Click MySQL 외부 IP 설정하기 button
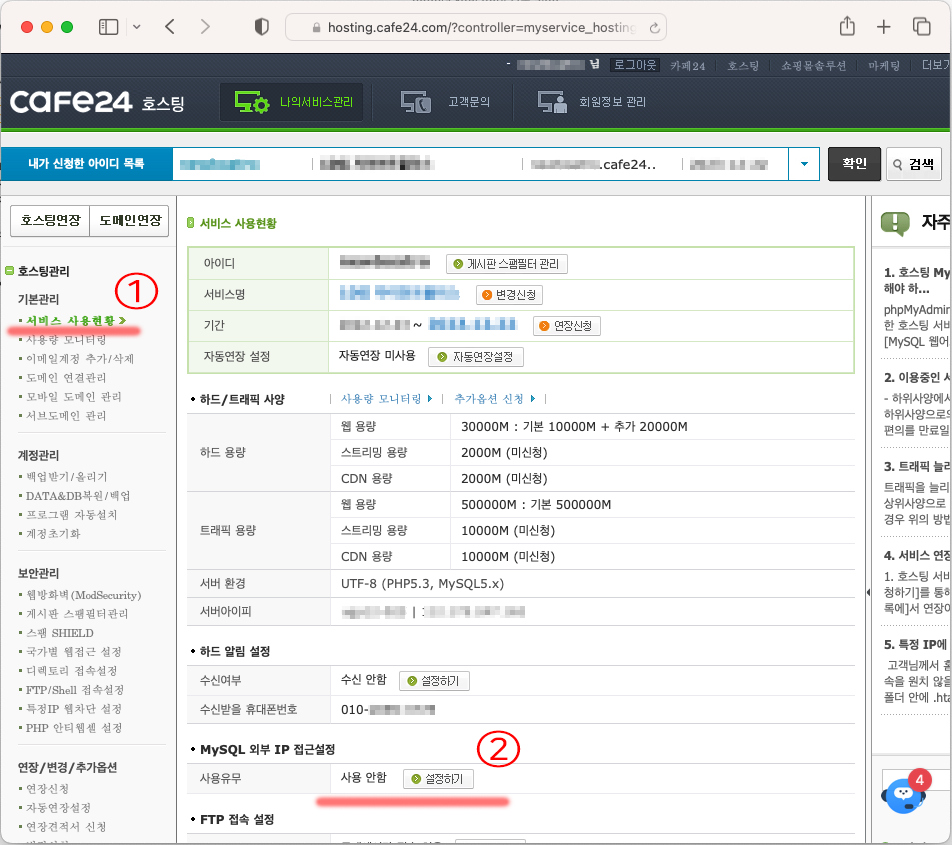This screenshot has width=952, height=845. pos(438,778)
